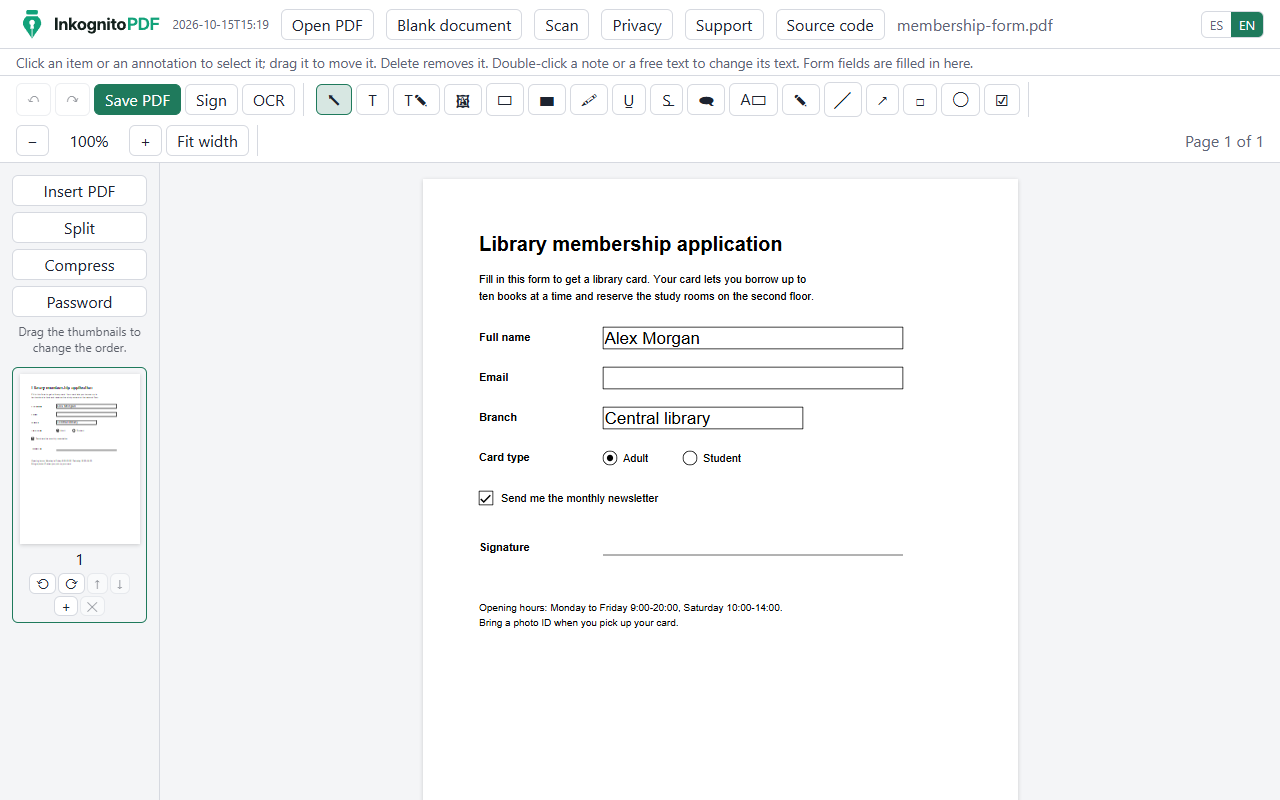1280x800 pixels.
Task: Choose the wide outlined rectangle tool
Action: pos(505,100)
